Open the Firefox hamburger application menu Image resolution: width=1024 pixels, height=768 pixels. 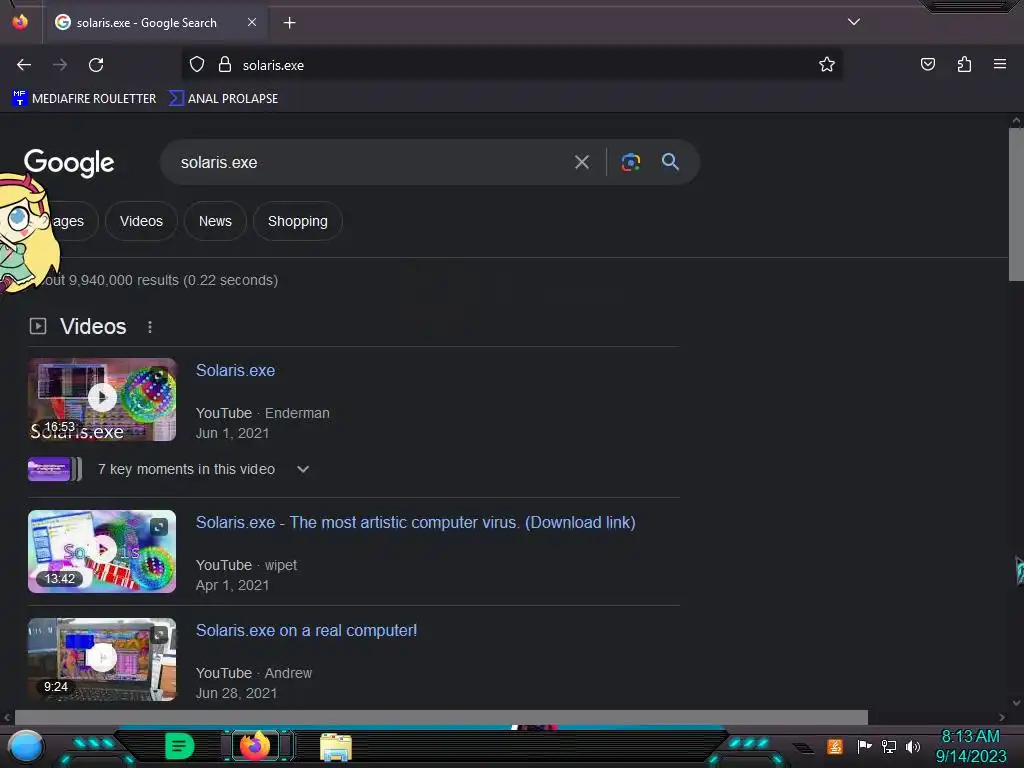(x=1000, y=64)
